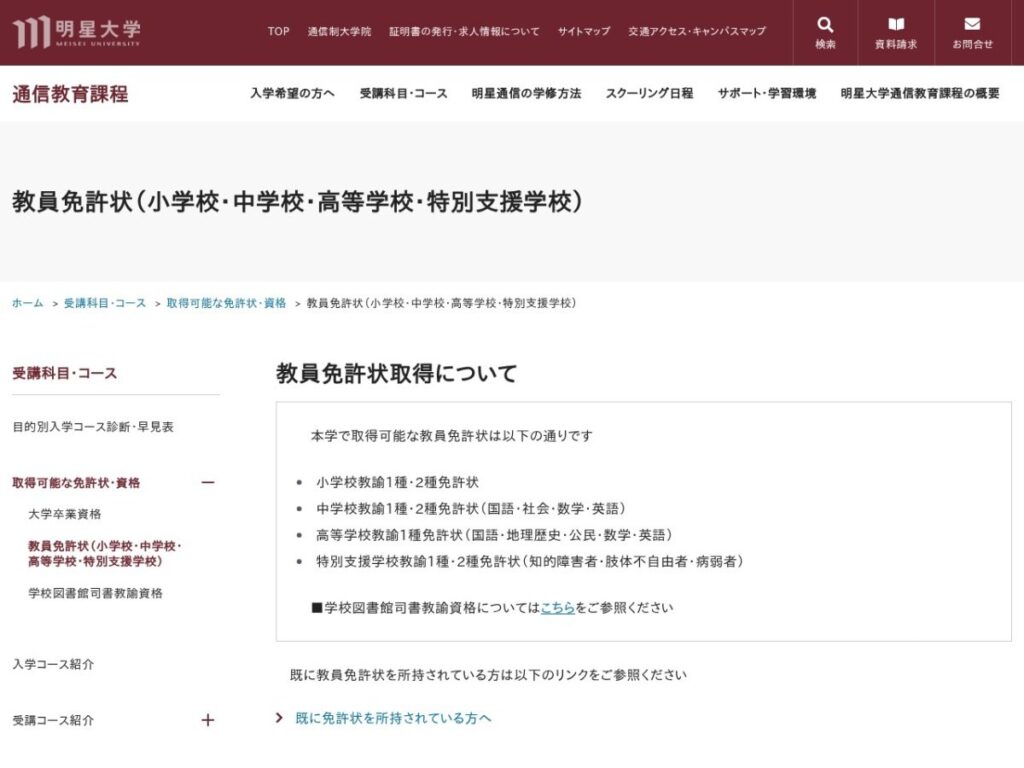Click the お問合せ envelope icon

click(x=972, y=24)
